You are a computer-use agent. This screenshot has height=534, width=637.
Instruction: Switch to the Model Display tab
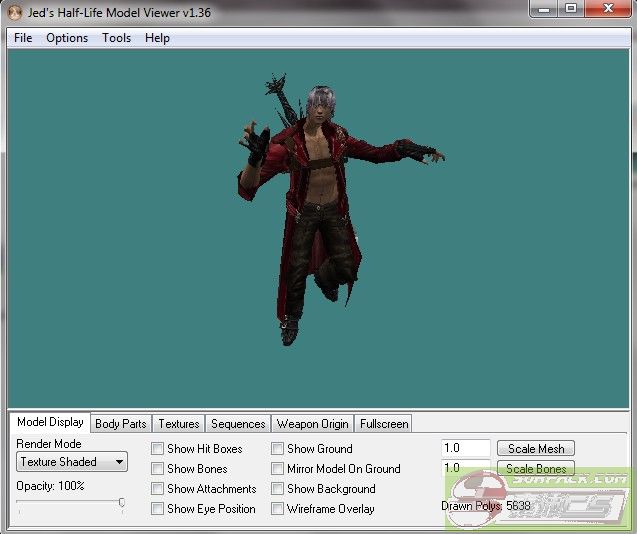(50, 422)
